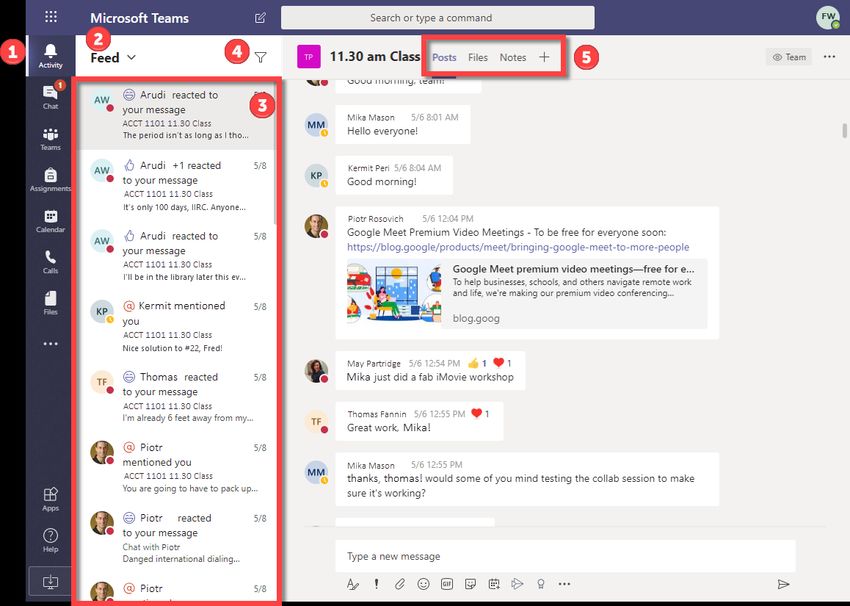Click Mika Mason's "Hello everyone!" message
850x606 pixels.
[403, 124]
